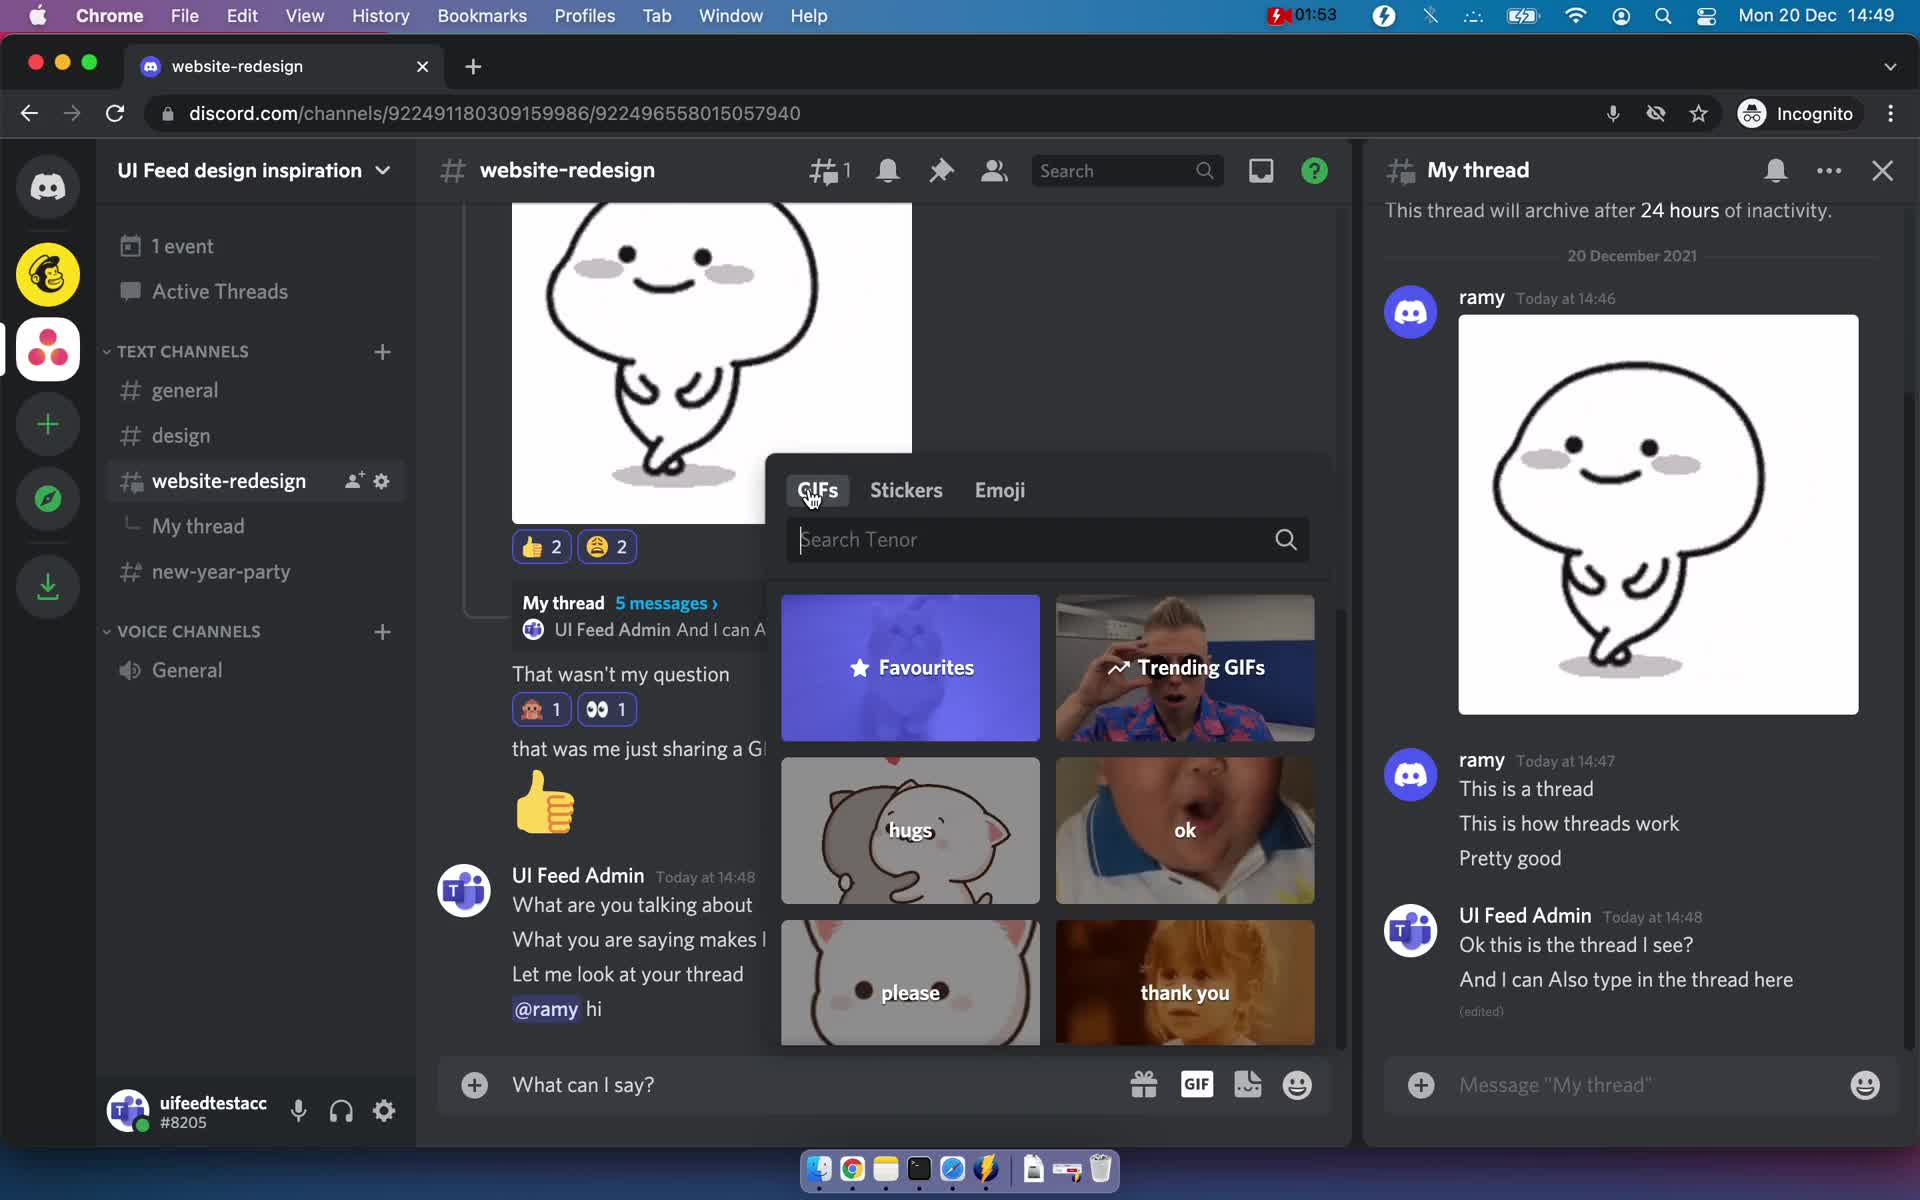Screen dimensions: 1920x1200
Task: Choose the hugs GIF category
Action: click(910, 830)
